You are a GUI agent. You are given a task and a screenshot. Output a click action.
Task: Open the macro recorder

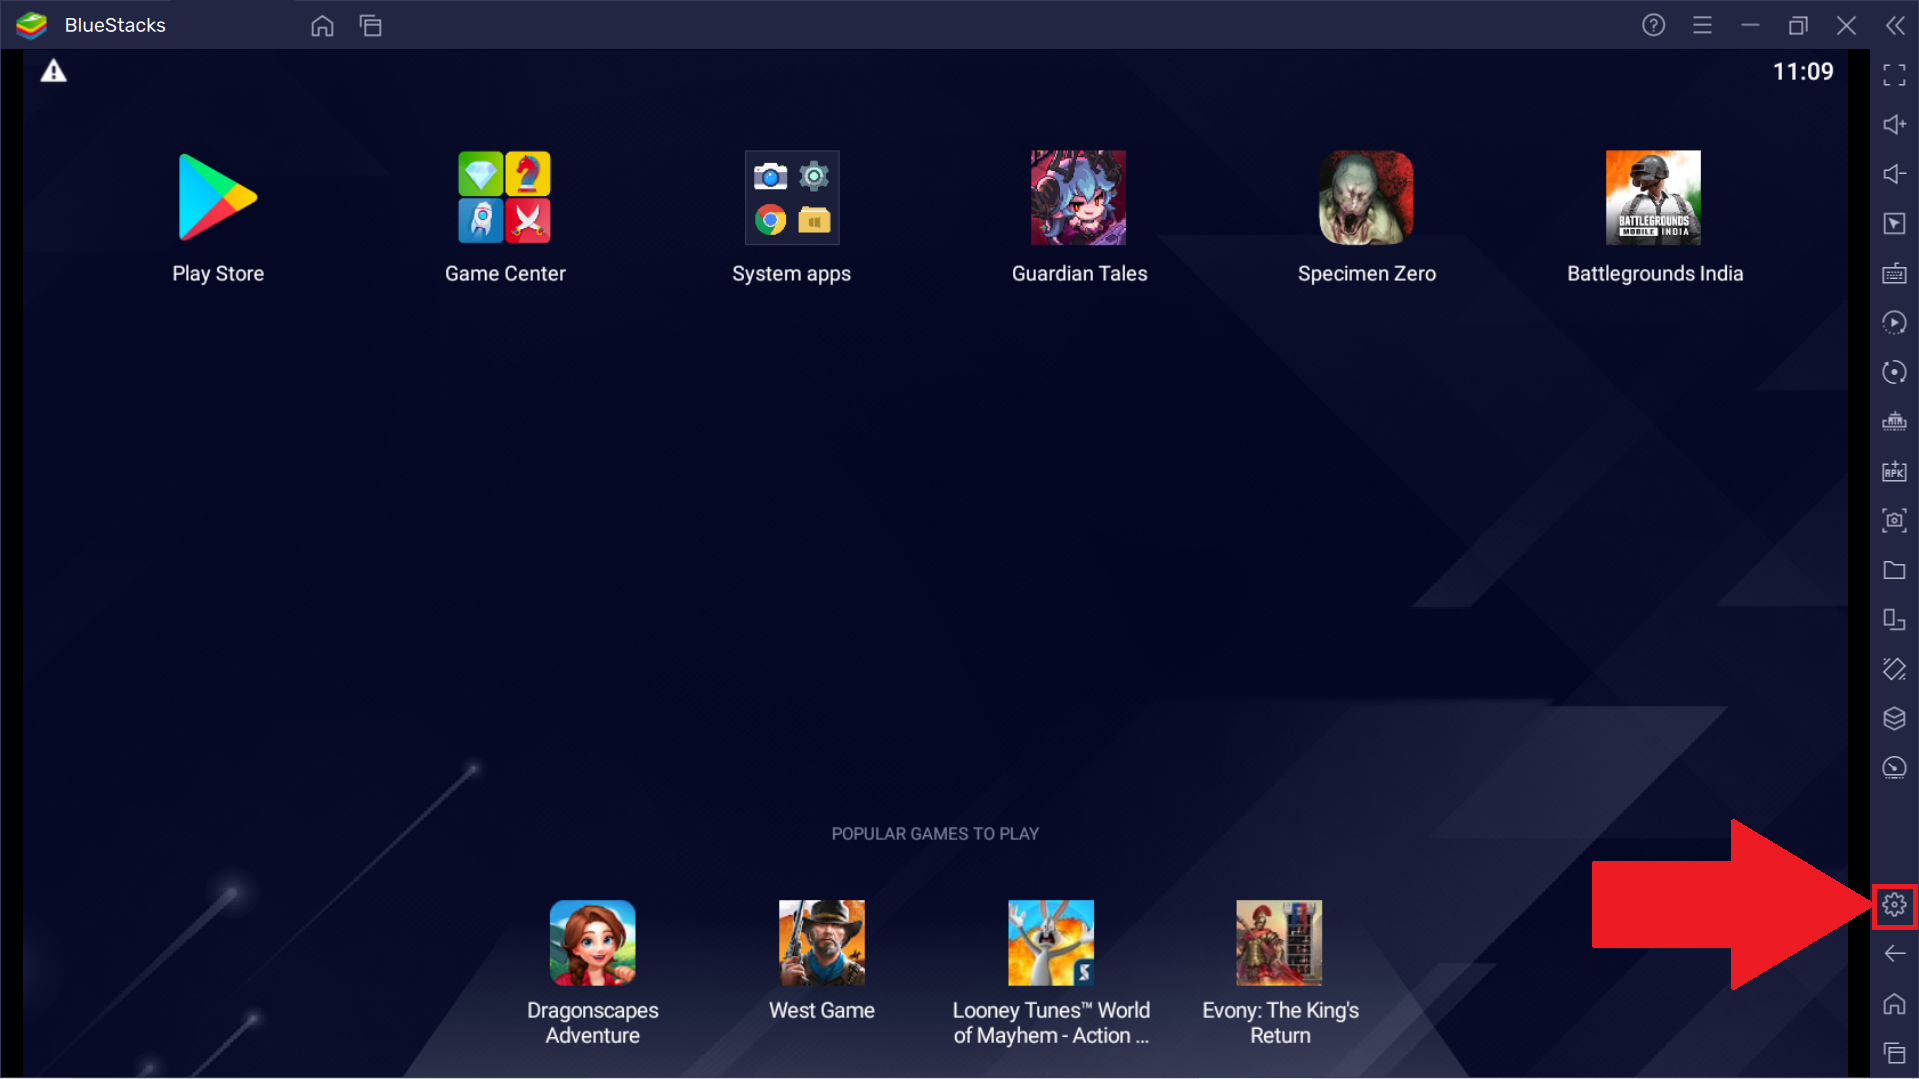[1894, 322]
